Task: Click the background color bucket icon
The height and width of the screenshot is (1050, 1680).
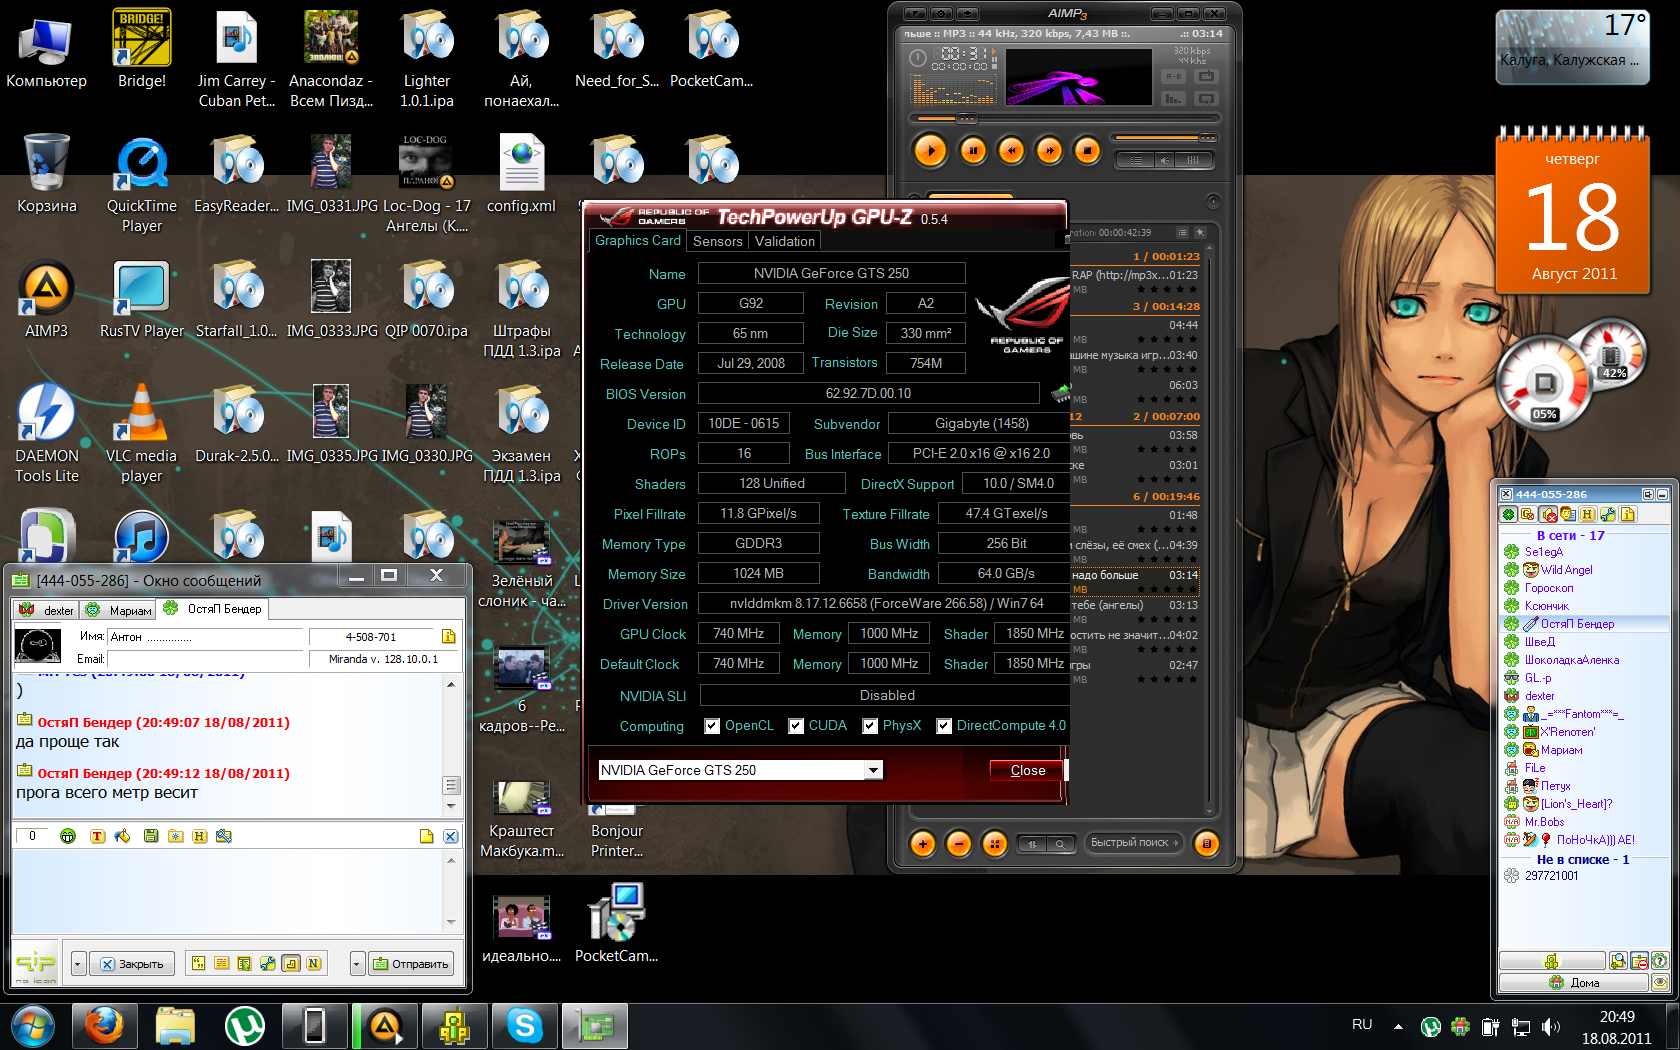Action: tap(122, 836)
